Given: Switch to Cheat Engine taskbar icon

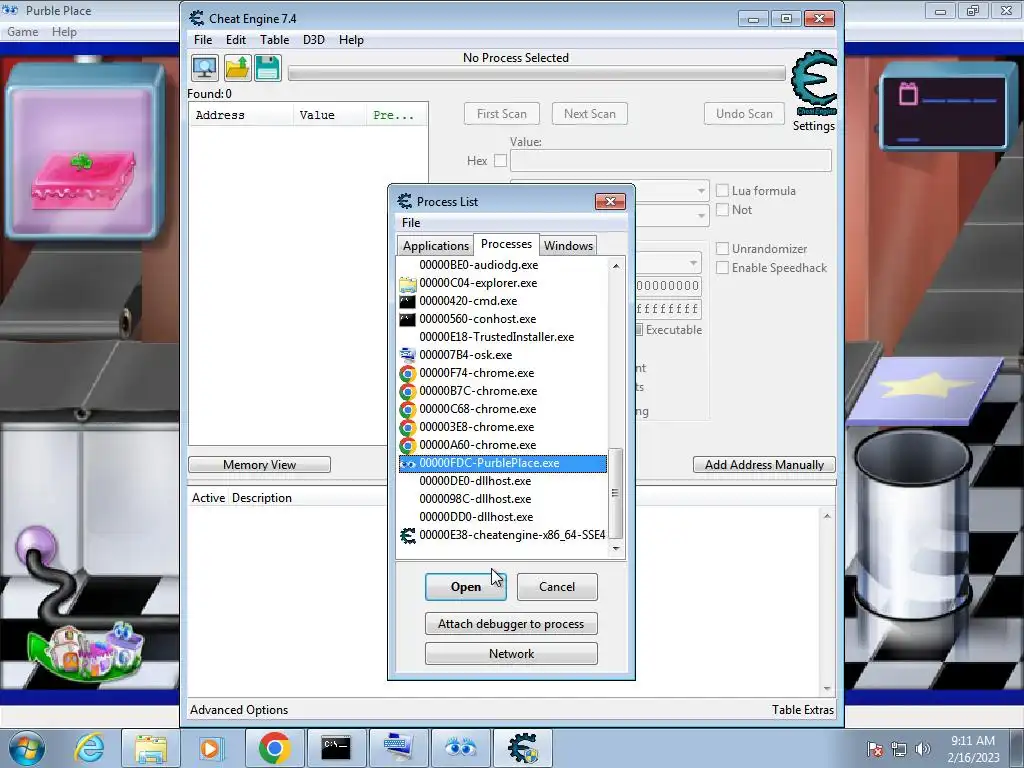Looking at the screenshot, I should coord(522,748).
